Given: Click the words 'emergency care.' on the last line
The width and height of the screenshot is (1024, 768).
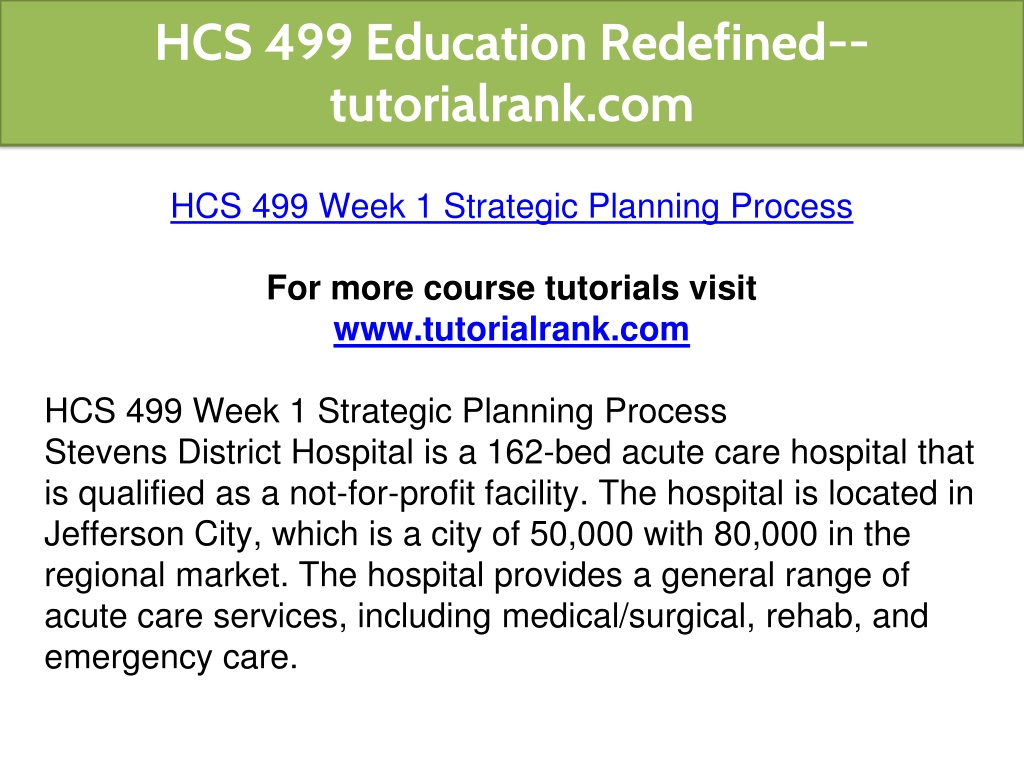Looking at the screenshot, I should point(171,658).
